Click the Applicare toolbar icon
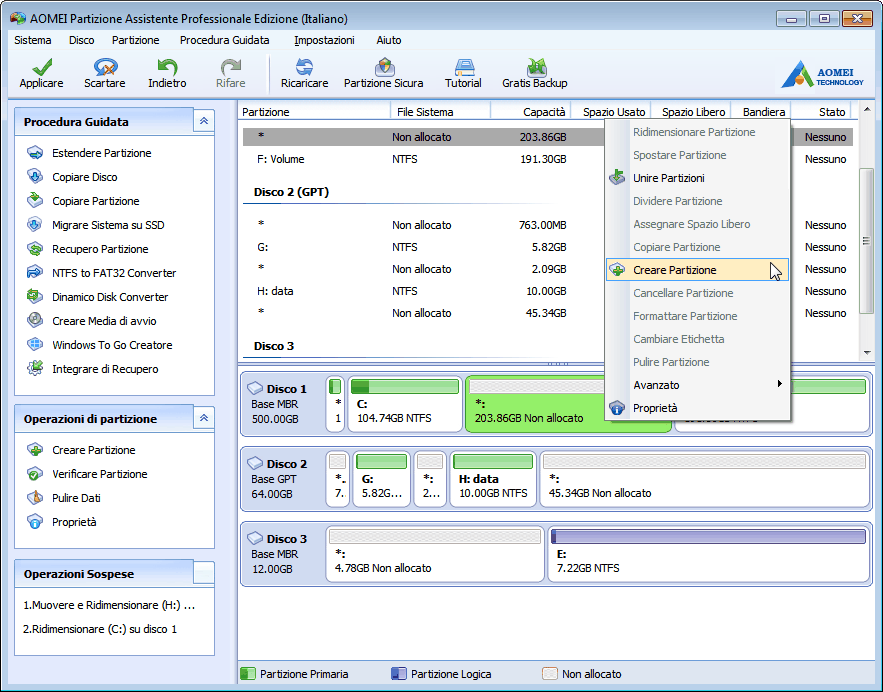Image resolution: width=883 pixels, height=692 pixels. tap(41, 73)
